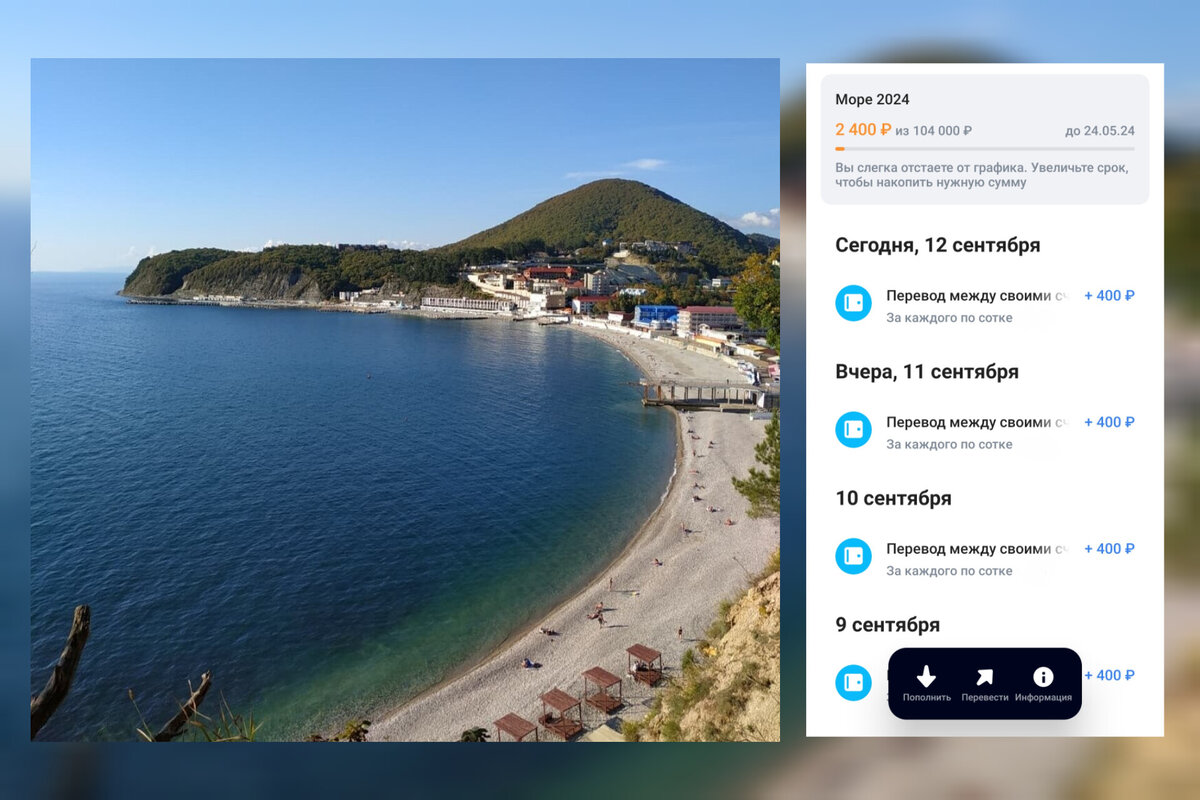
Task: Tap the Пополнить deposit arrow icon
Action: [926, 676]
